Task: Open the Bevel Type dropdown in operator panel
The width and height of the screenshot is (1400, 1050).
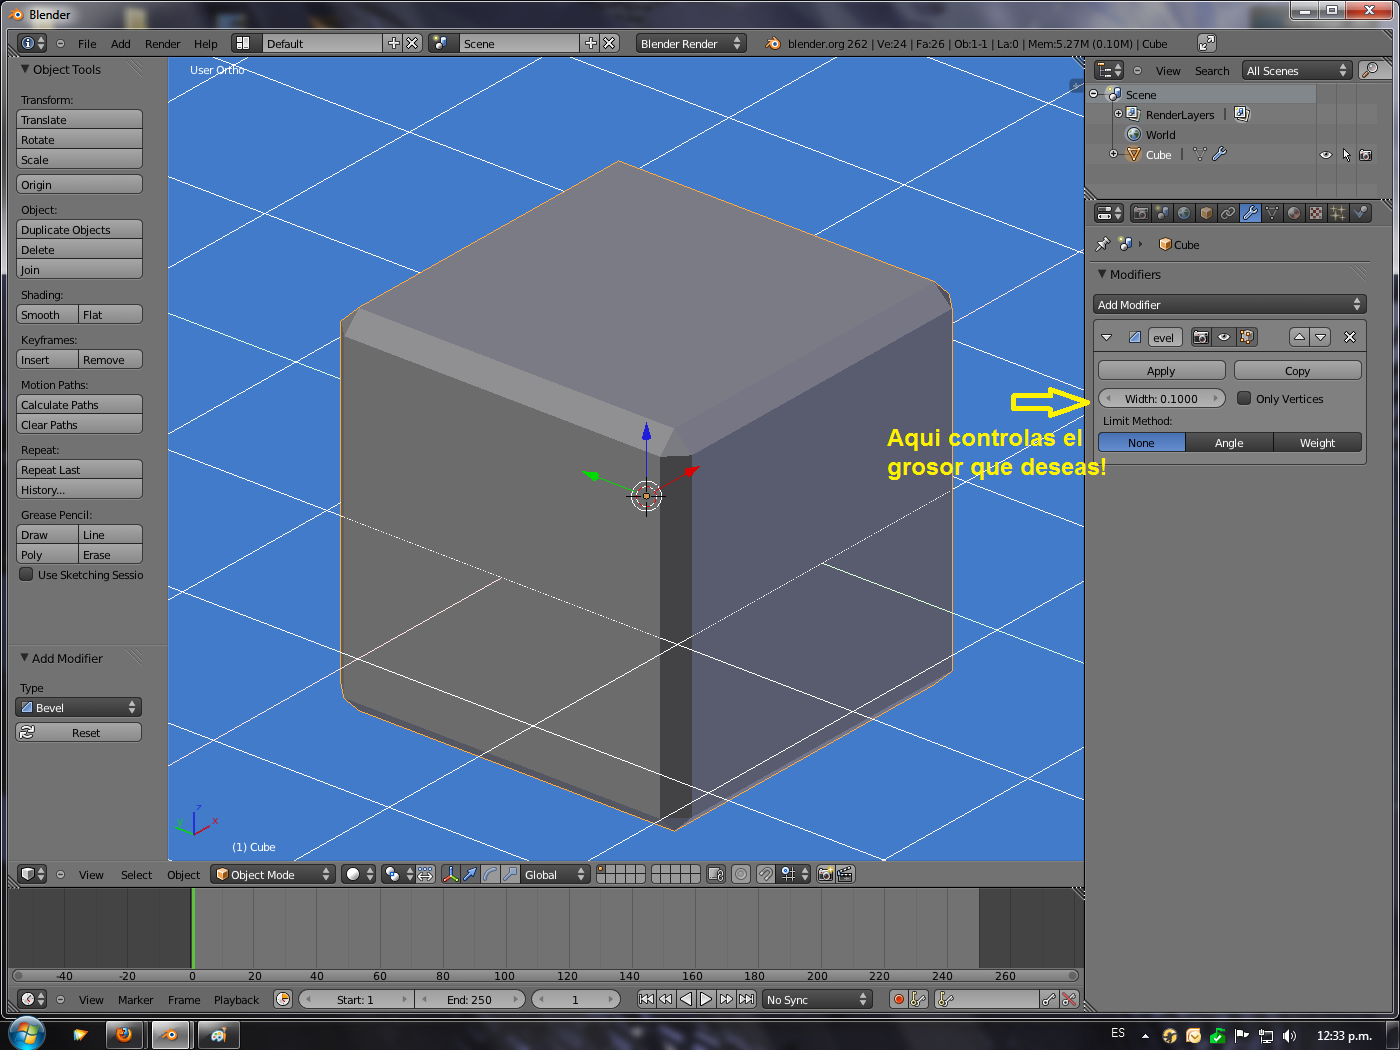Action: 79,707
